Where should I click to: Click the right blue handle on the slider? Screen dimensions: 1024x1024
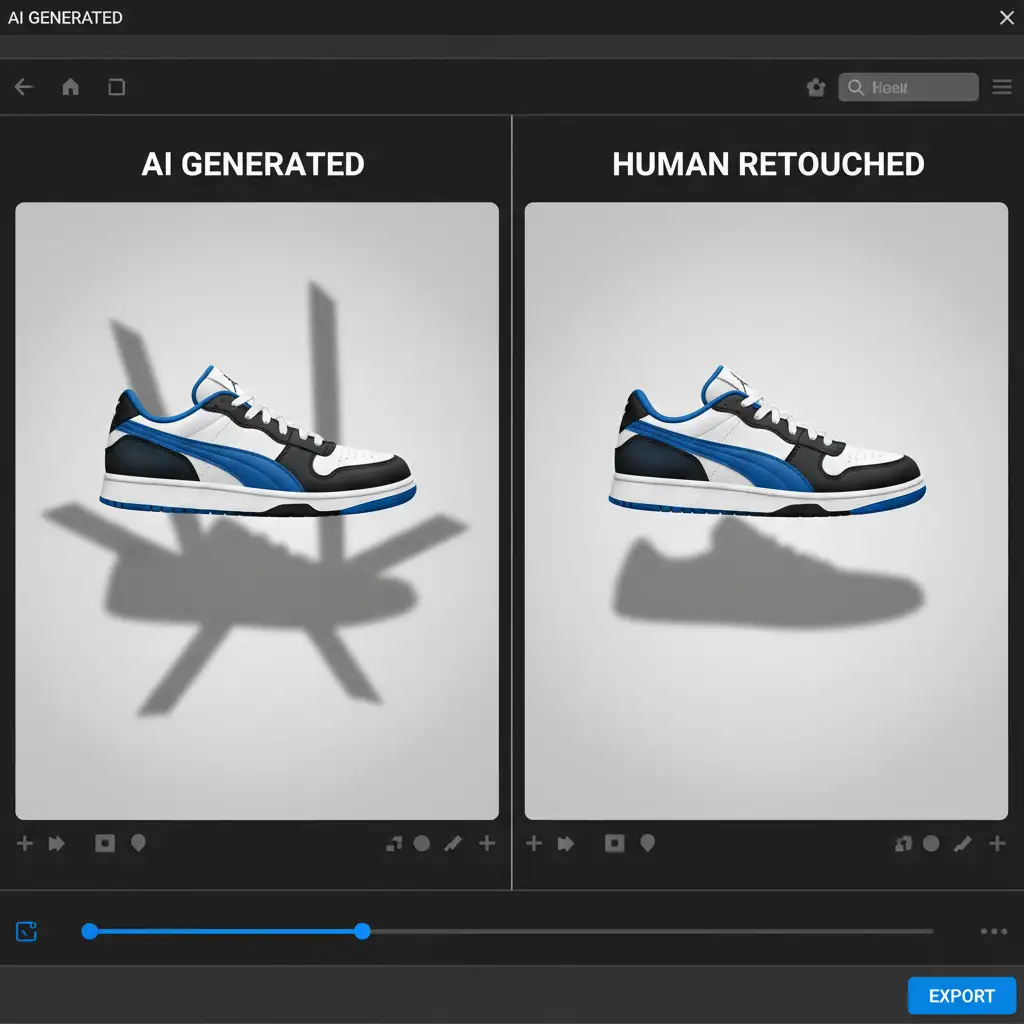(362, 931)
